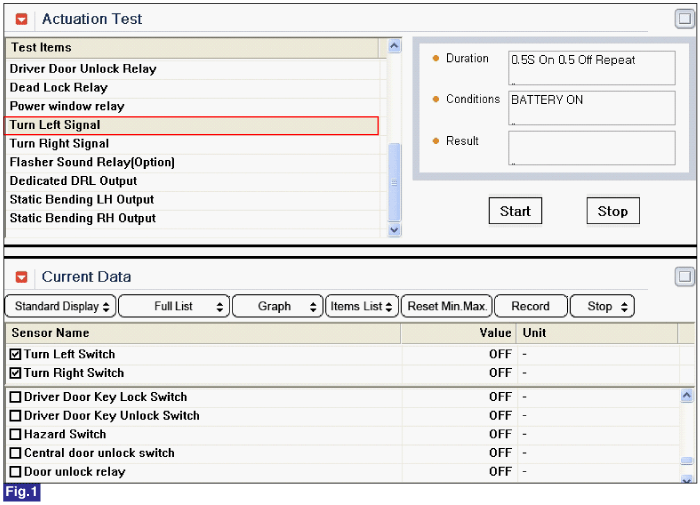This screenshot has width=700, height=505.
Task: Uncheck the Turn Left Switch checkbox
Action: pyautogui.click(x=15, y=355)
